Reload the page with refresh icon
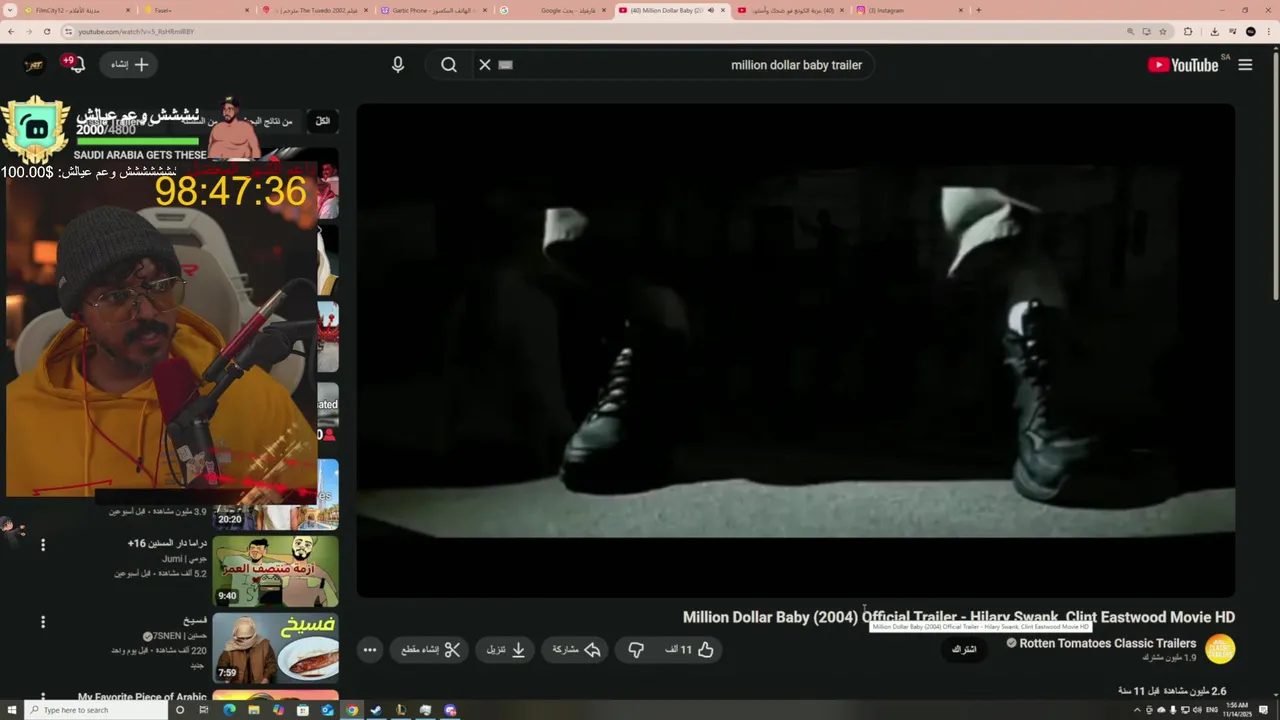Viewport: 1280px width, 720px height. pyautogui.click(x=48, y=31)
